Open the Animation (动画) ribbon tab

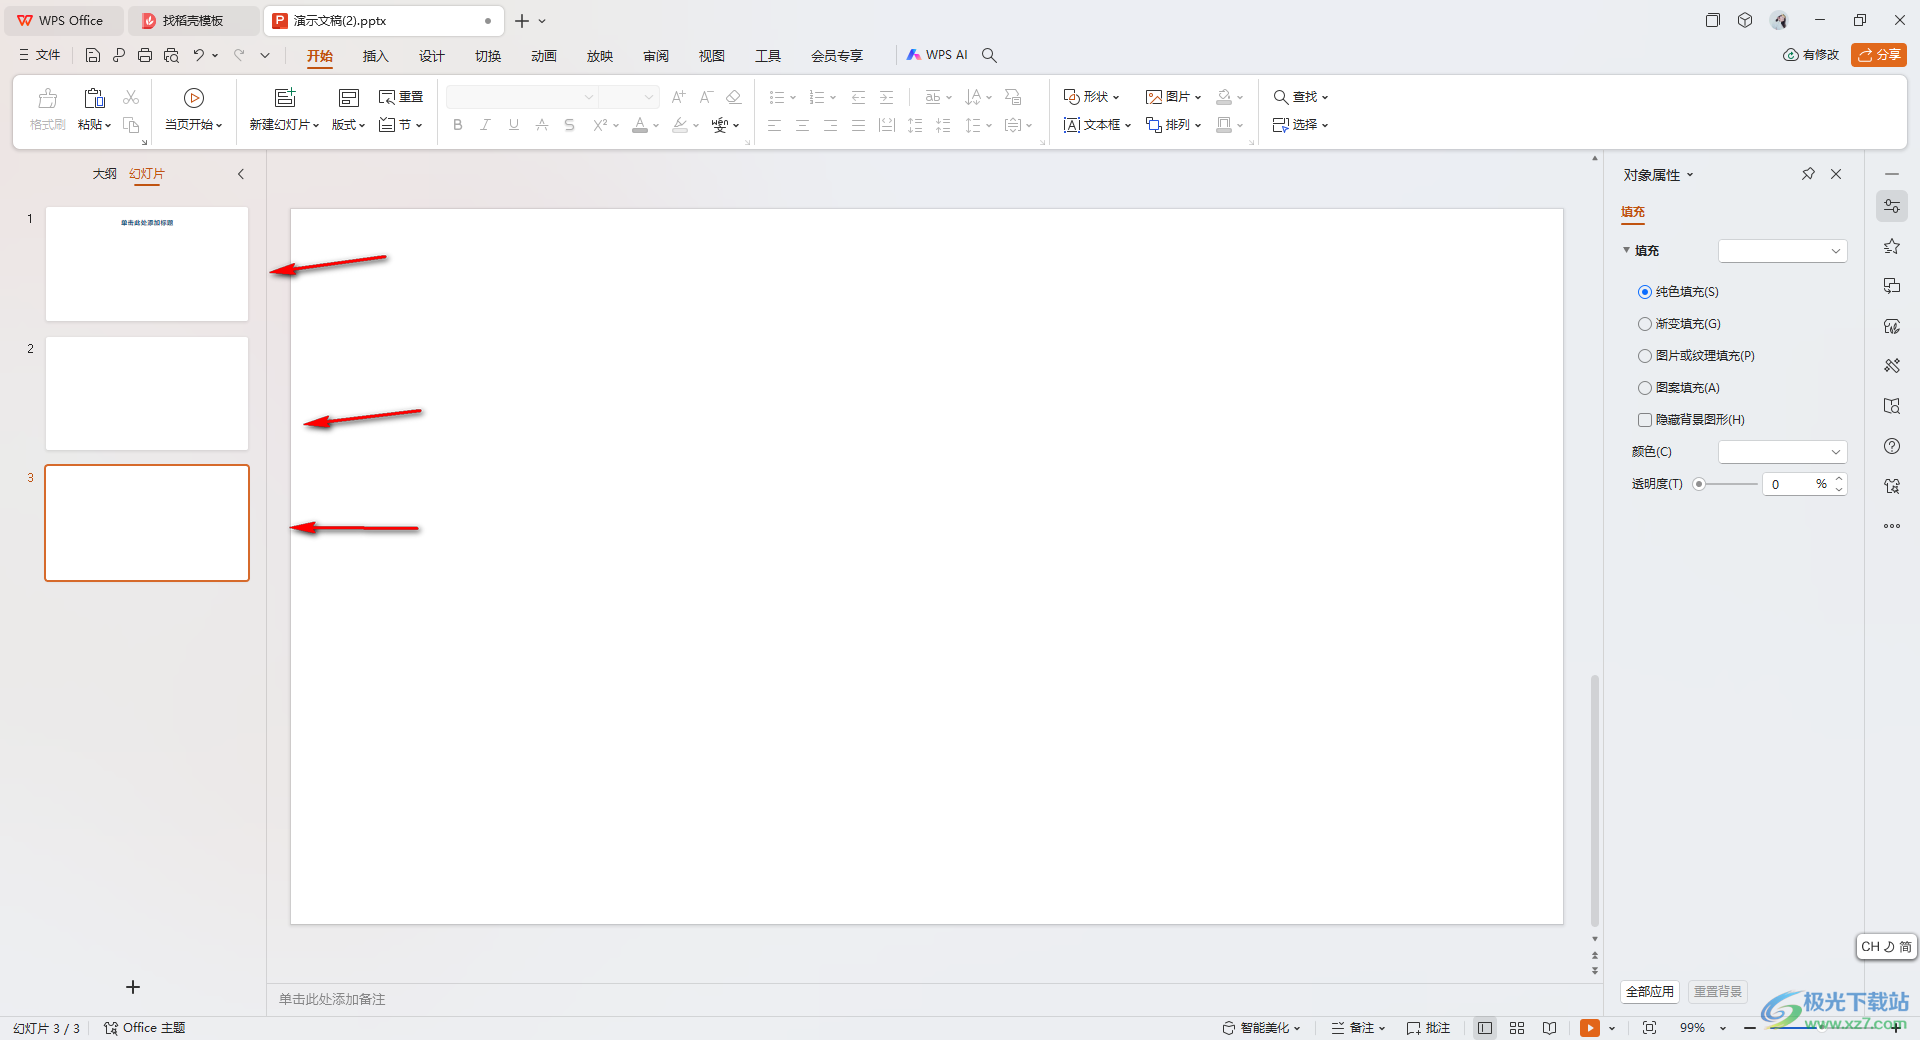coord(543,56)
